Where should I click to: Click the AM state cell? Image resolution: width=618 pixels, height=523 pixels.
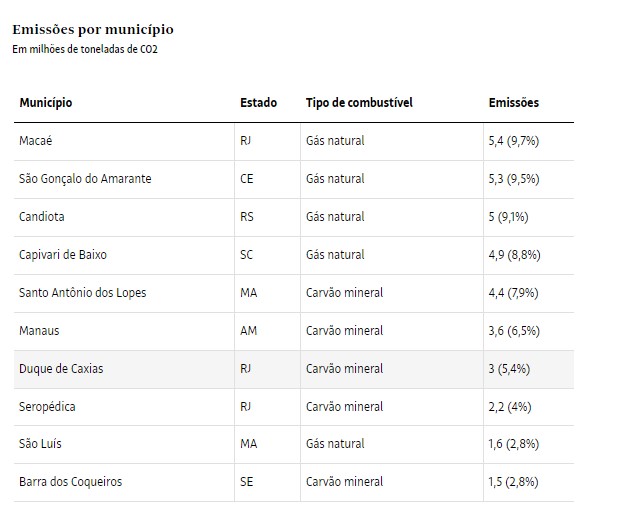coord(249,331)
